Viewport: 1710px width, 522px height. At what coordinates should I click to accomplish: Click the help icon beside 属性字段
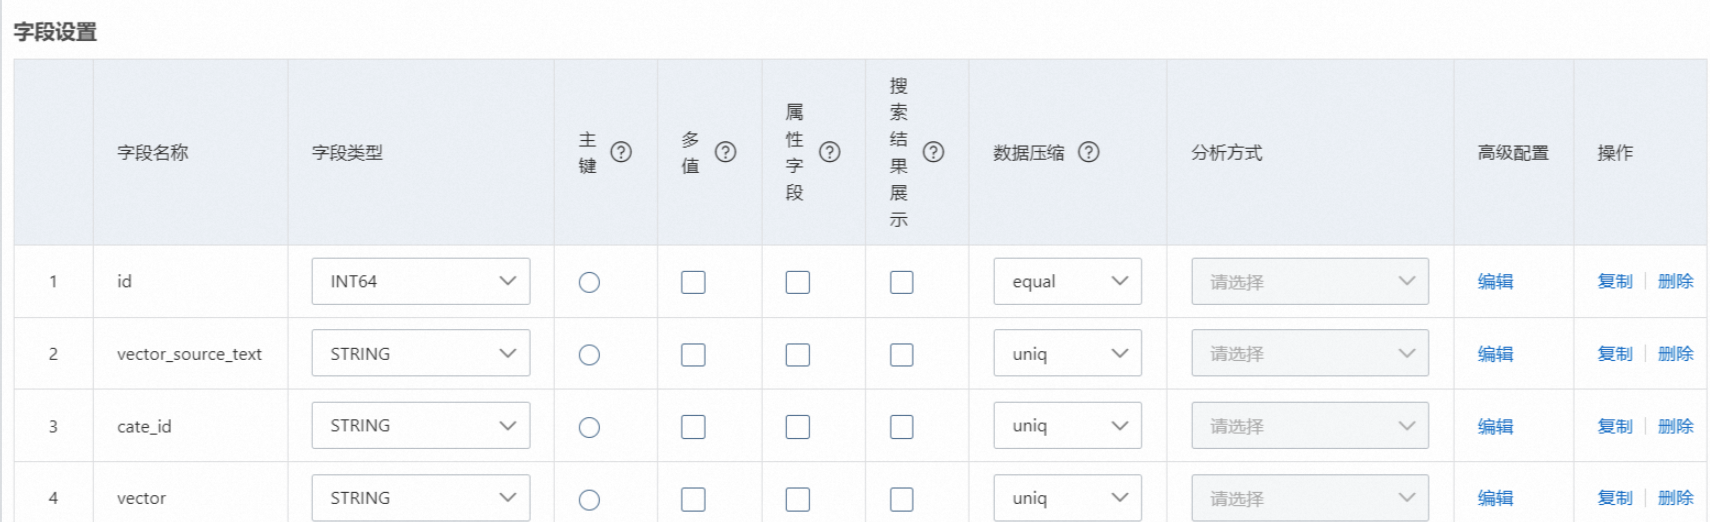(829, 152)
